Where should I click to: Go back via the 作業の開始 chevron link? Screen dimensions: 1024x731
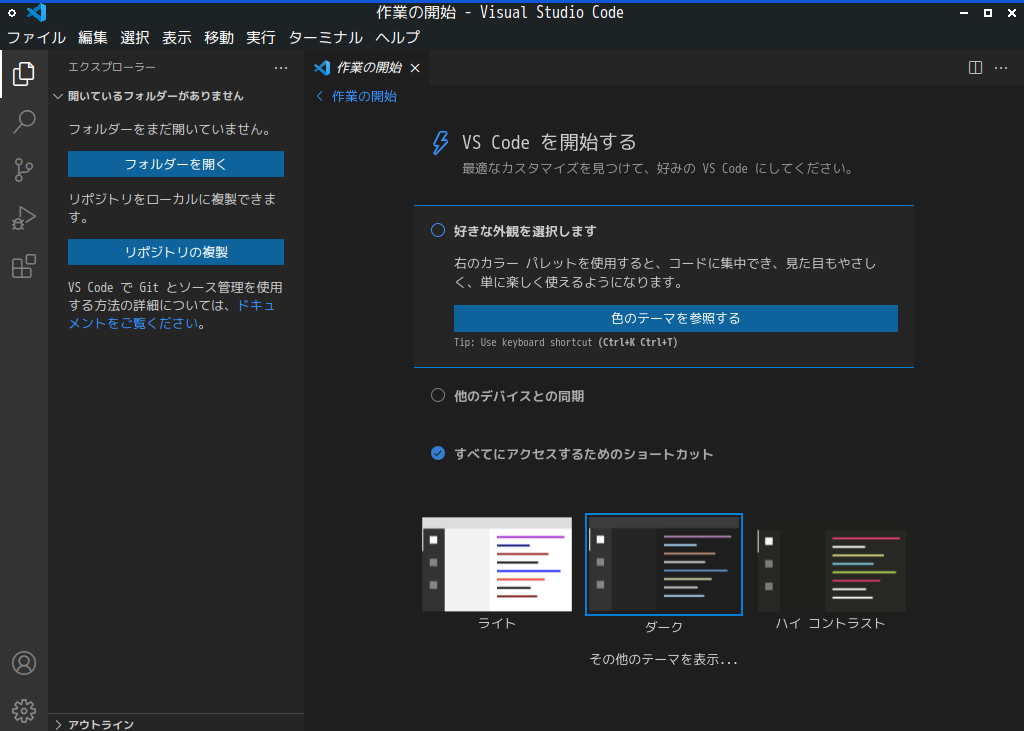[x=357, y=97]
